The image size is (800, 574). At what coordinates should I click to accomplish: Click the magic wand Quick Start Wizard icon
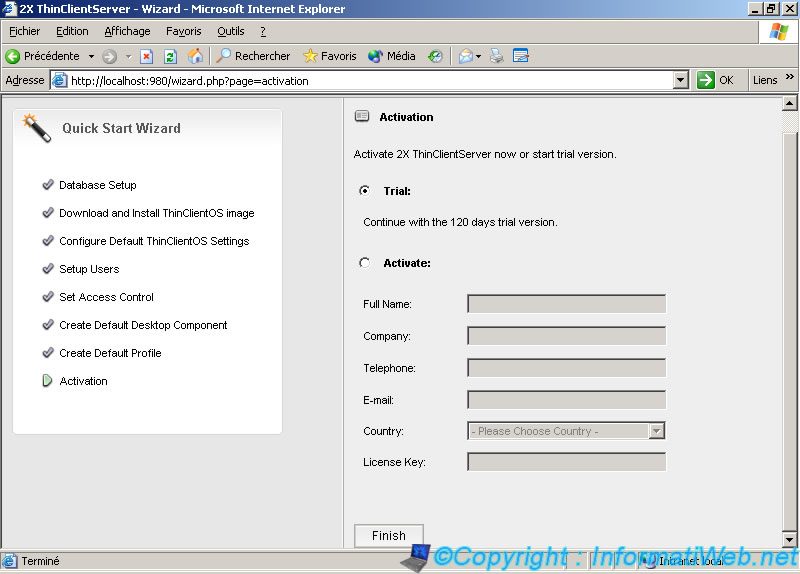coord(37,128)
